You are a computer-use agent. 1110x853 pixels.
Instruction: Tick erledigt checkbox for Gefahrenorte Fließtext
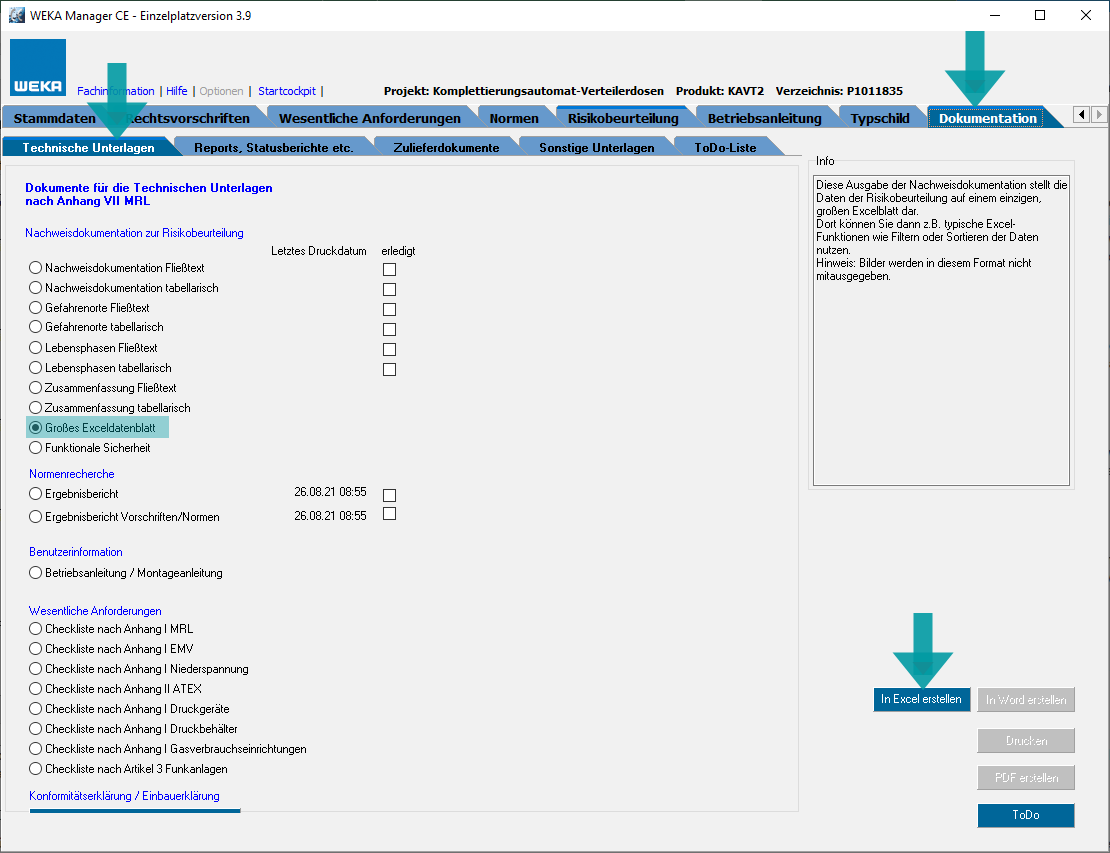click(x=390, y=309)
